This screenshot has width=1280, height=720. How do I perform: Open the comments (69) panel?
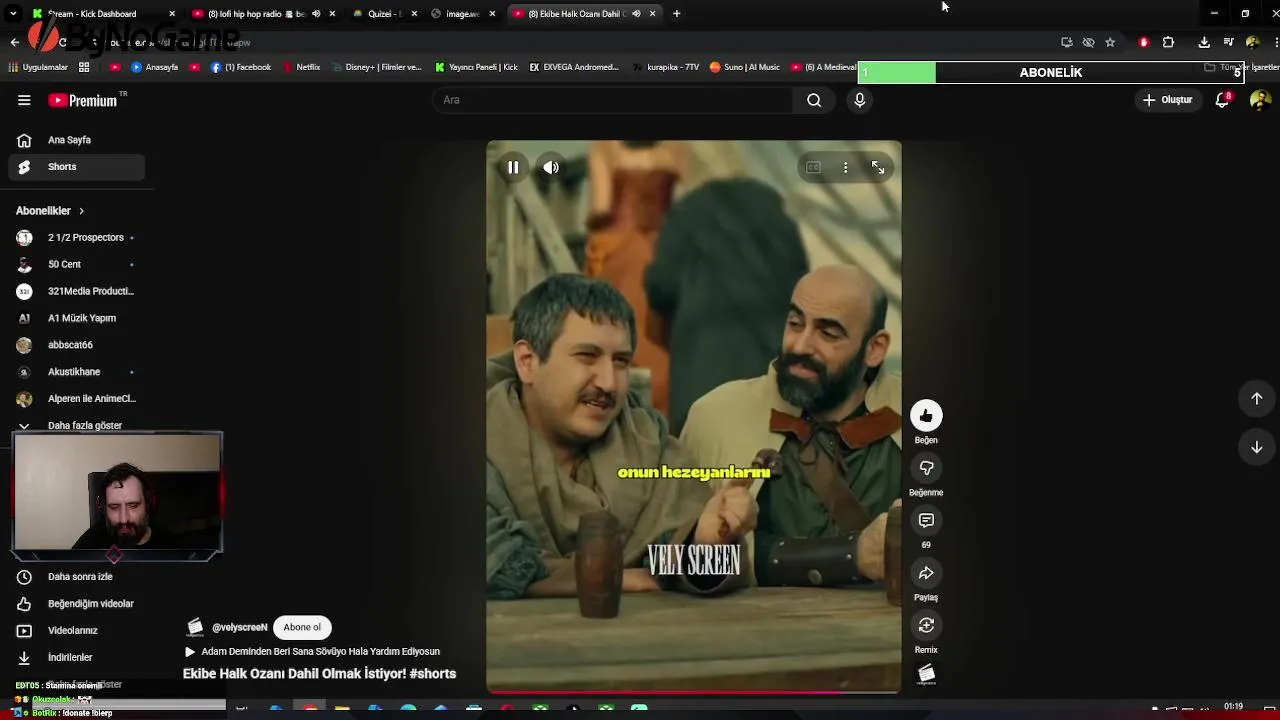(926, 521)
